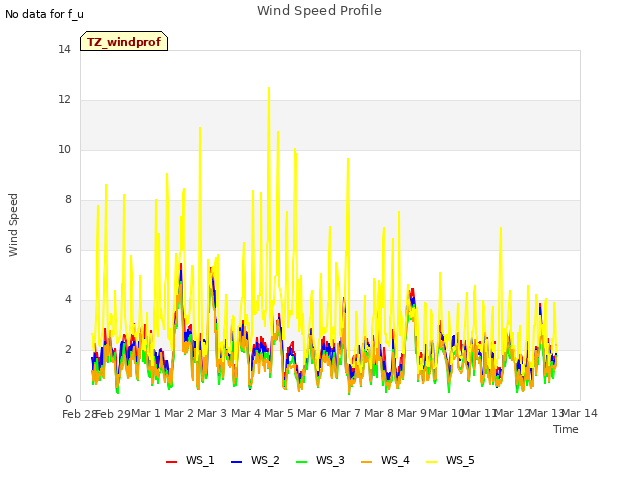Click the Mar 2 x-axis tick label

(x=179, y=413)
